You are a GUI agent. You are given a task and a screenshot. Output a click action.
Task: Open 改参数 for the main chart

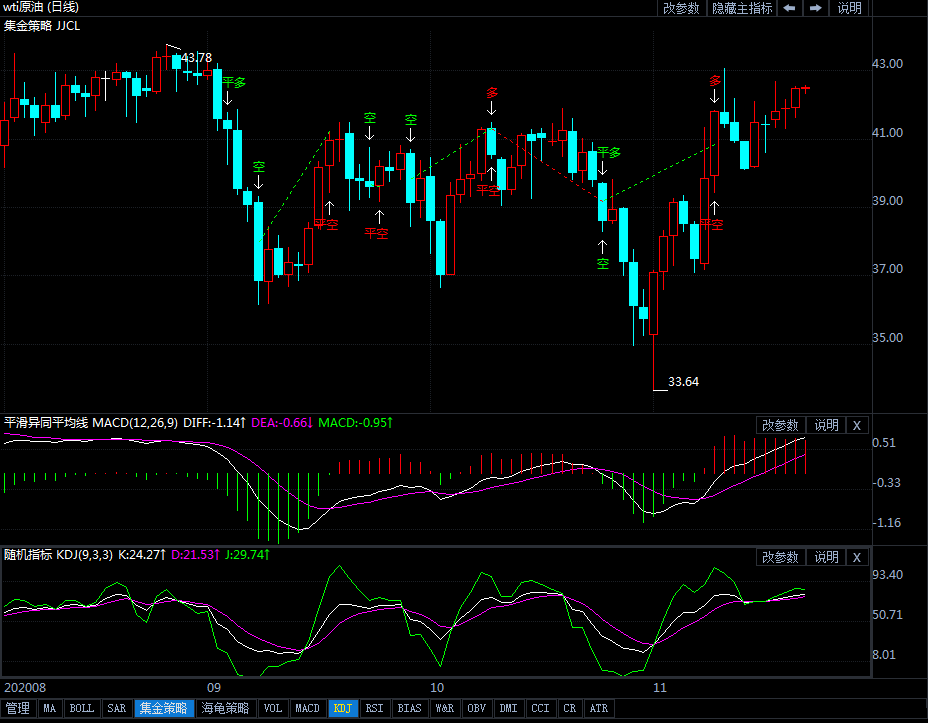click(681, 8)
